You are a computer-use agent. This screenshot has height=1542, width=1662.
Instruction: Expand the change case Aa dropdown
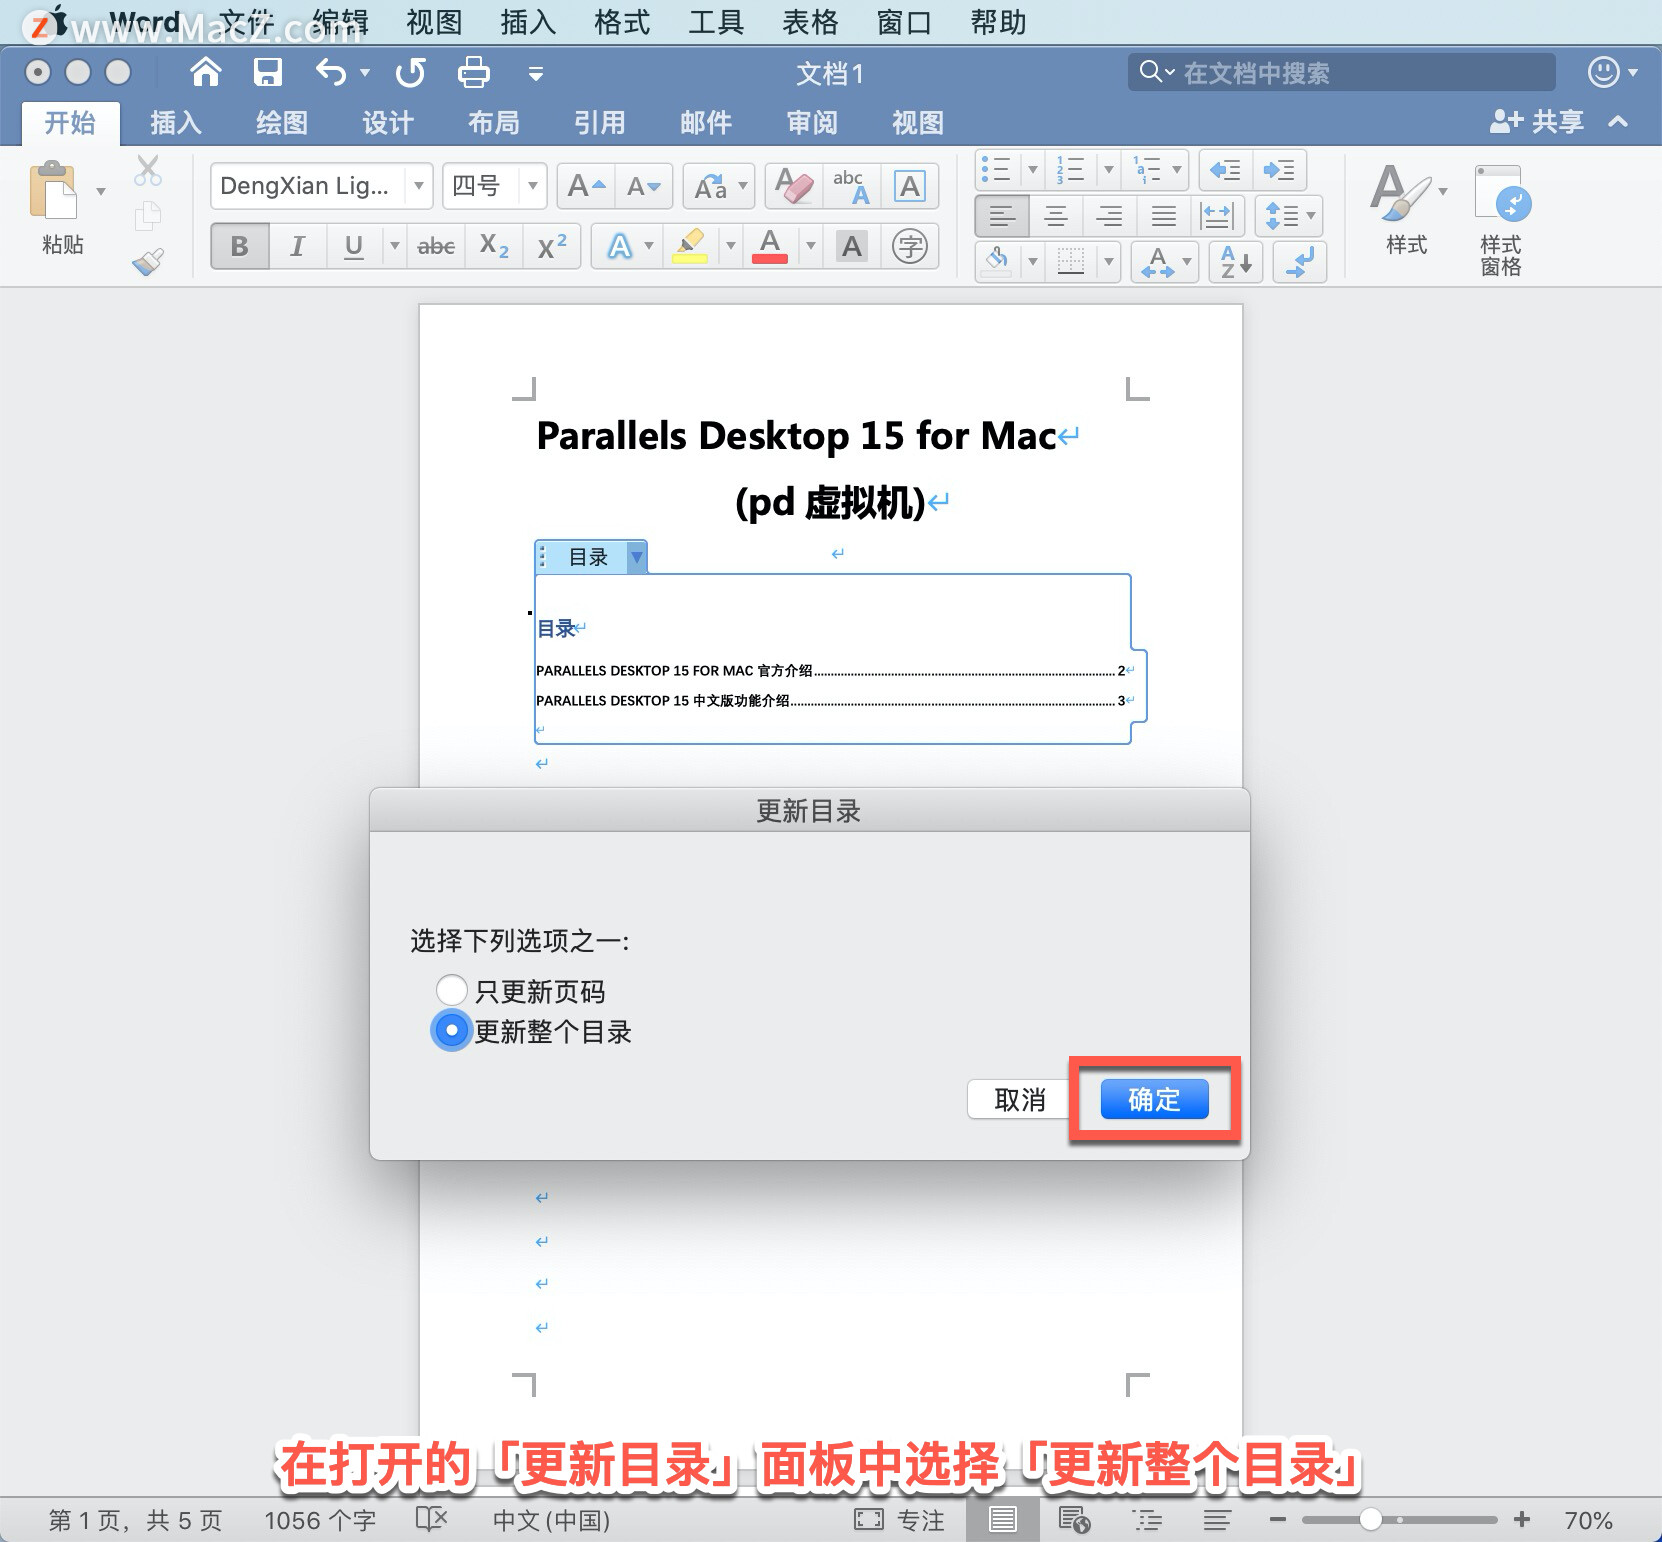743,186
